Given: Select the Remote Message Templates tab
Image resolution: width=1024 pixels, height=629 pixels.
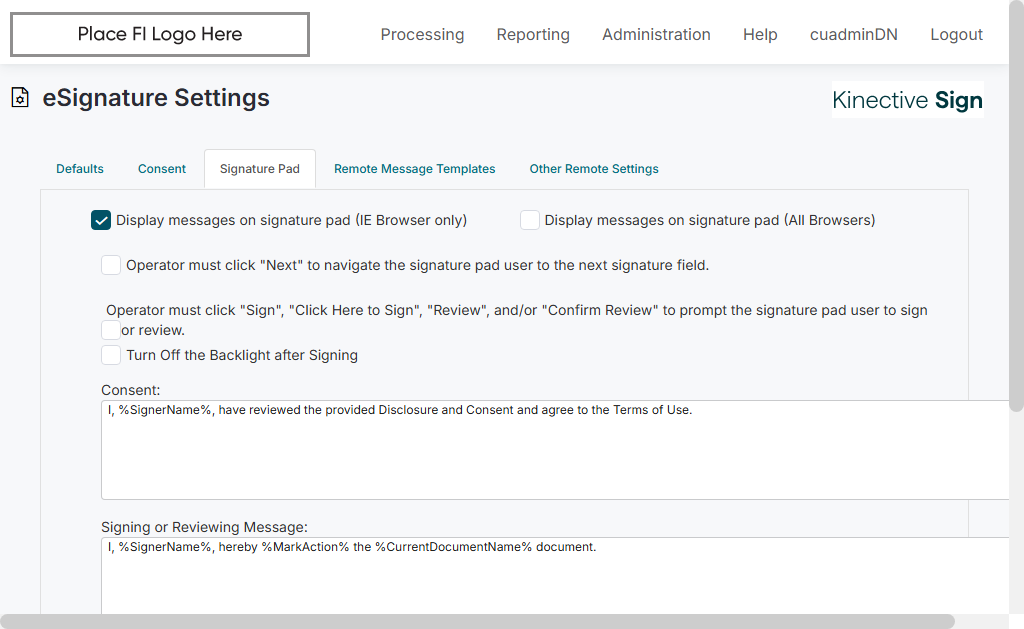Looking at the screenshot, I should tap(415, 169).
